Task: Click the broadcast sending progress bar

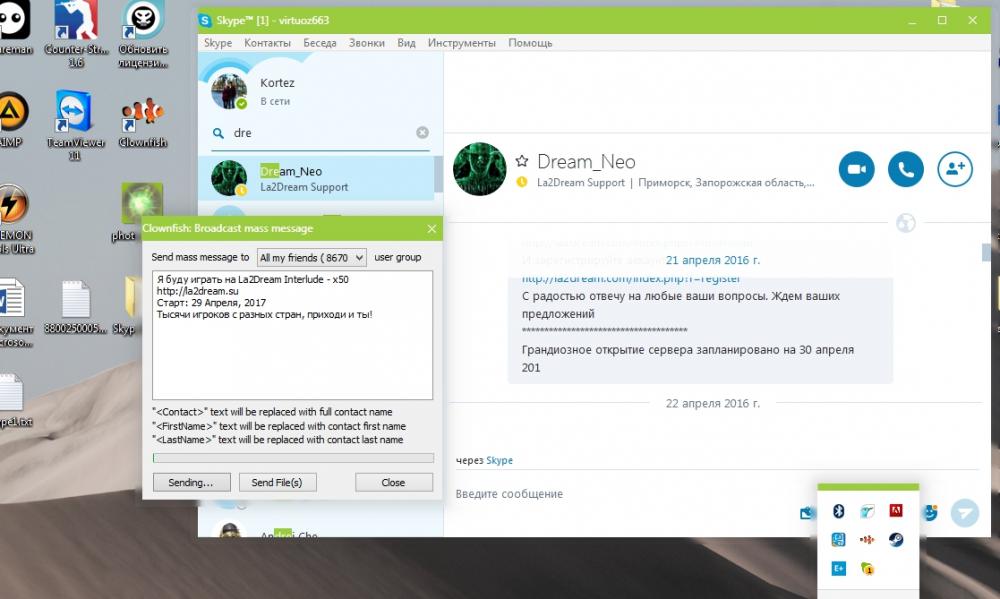Action: click(x=293, y=458)
